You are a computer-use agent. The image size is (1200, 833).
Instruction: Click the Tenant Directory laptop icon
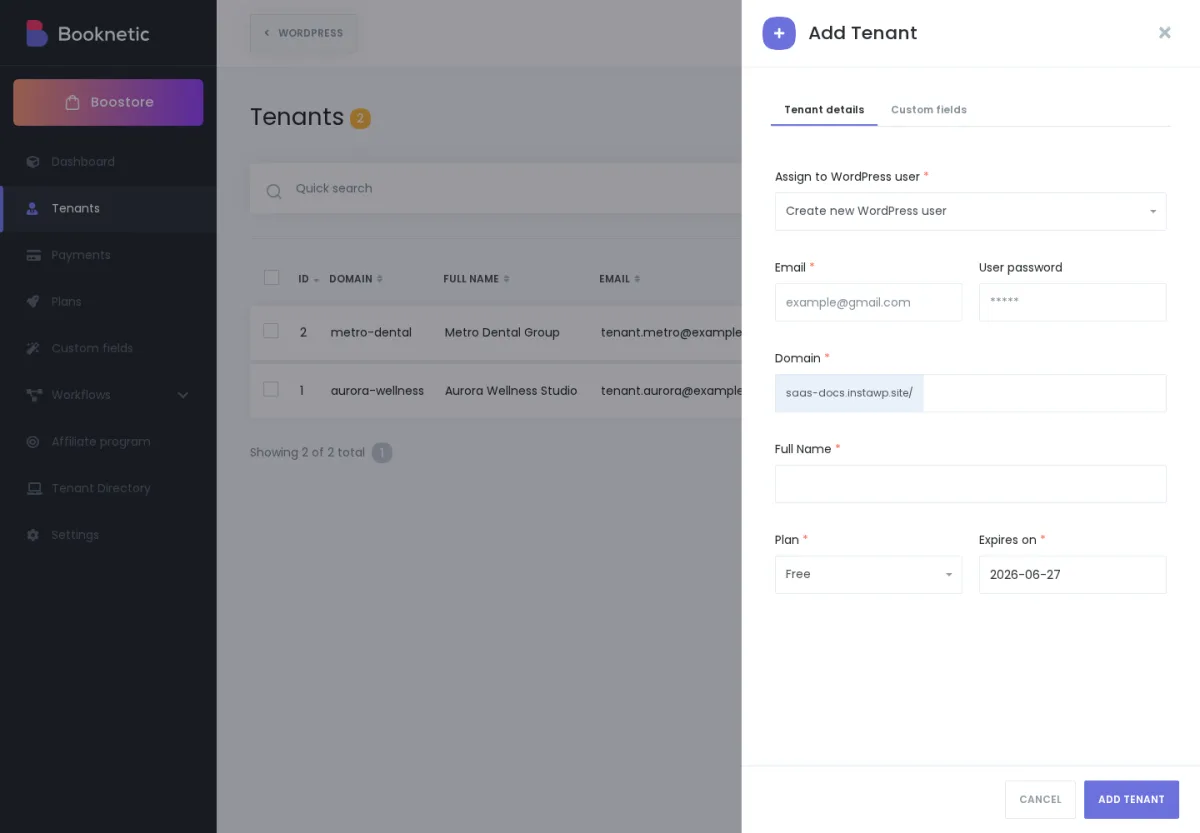[33, 488]
